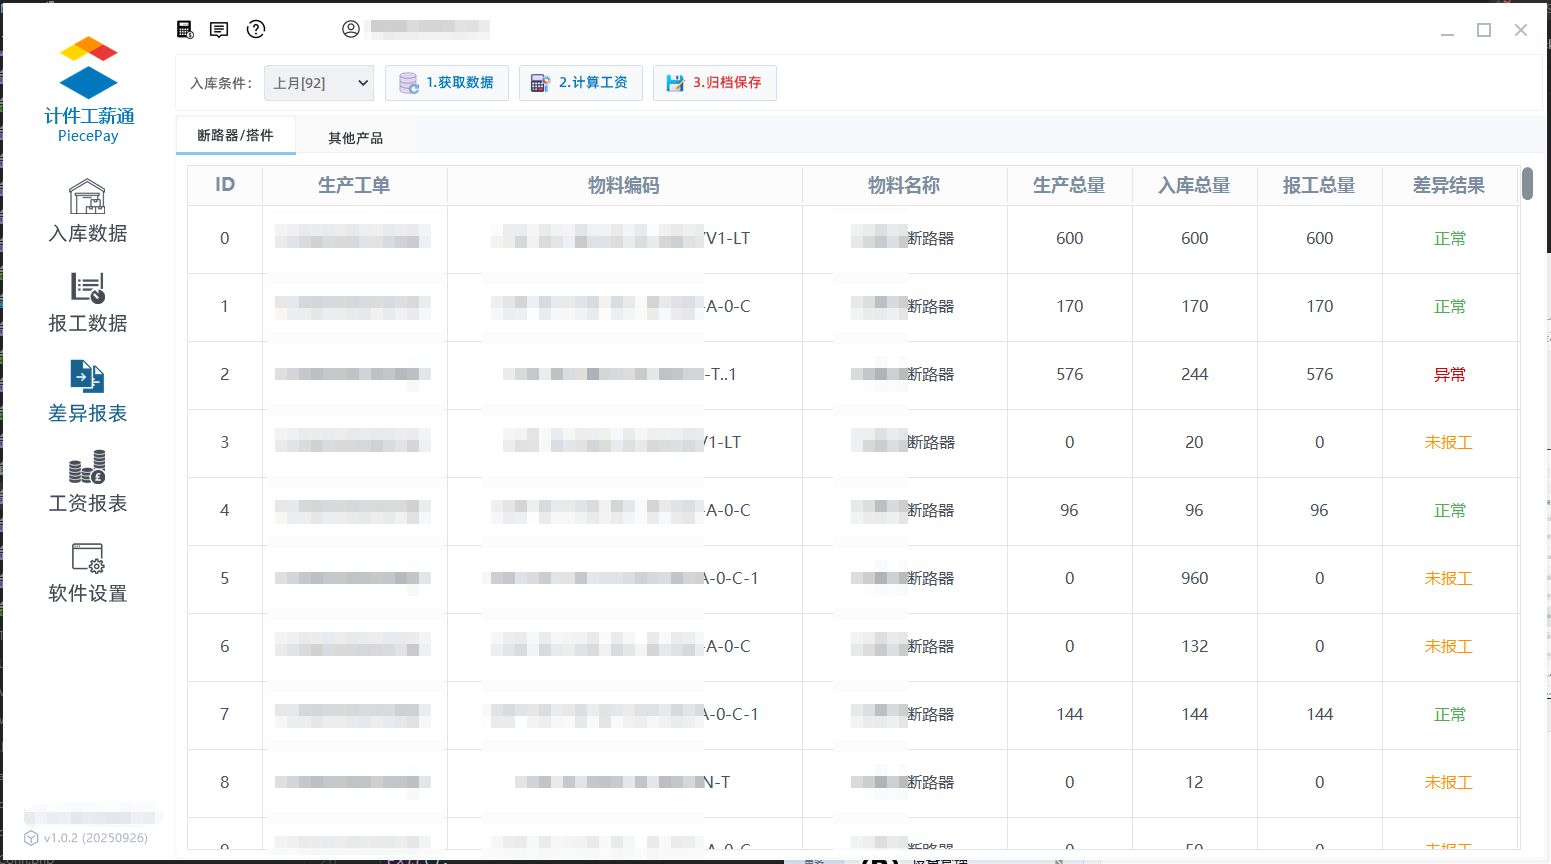Select the 异常 result cell in row 2
1551x864 pixels.
click(x=1449, y=375)
